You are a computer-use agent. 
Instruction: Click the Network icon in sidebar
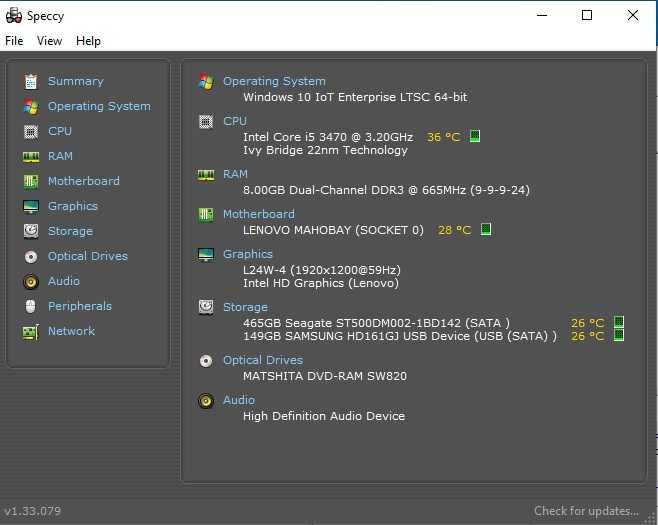[x=30, y=331]
